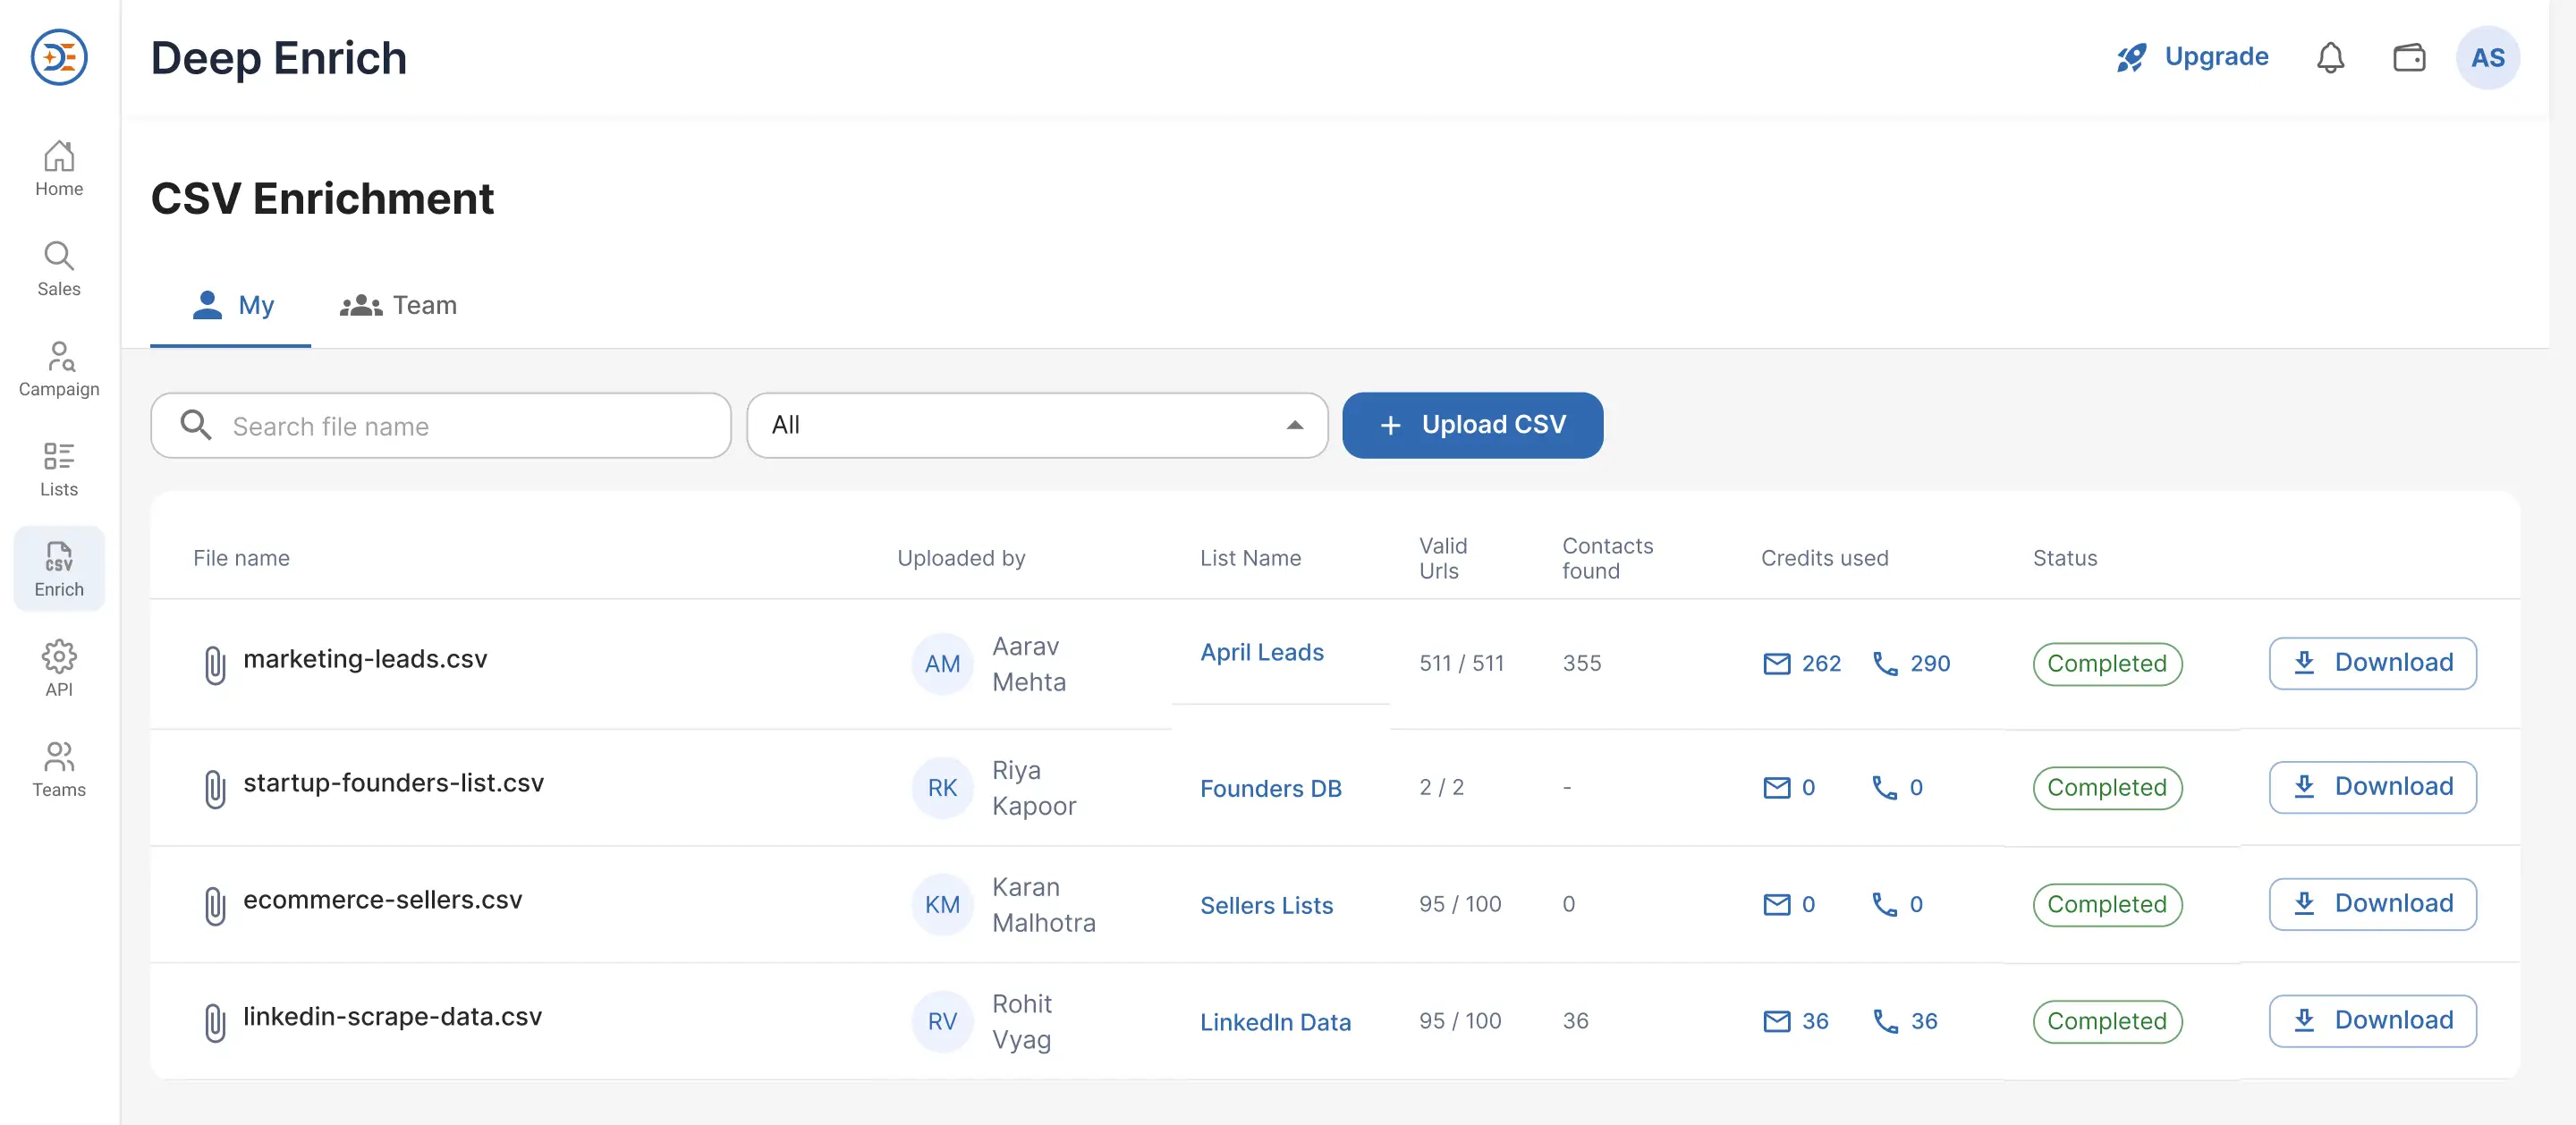The width and height of the screenshot is (2576, 1125).
Task: Open the Sellers Lists link
Action: (1266, 906)
